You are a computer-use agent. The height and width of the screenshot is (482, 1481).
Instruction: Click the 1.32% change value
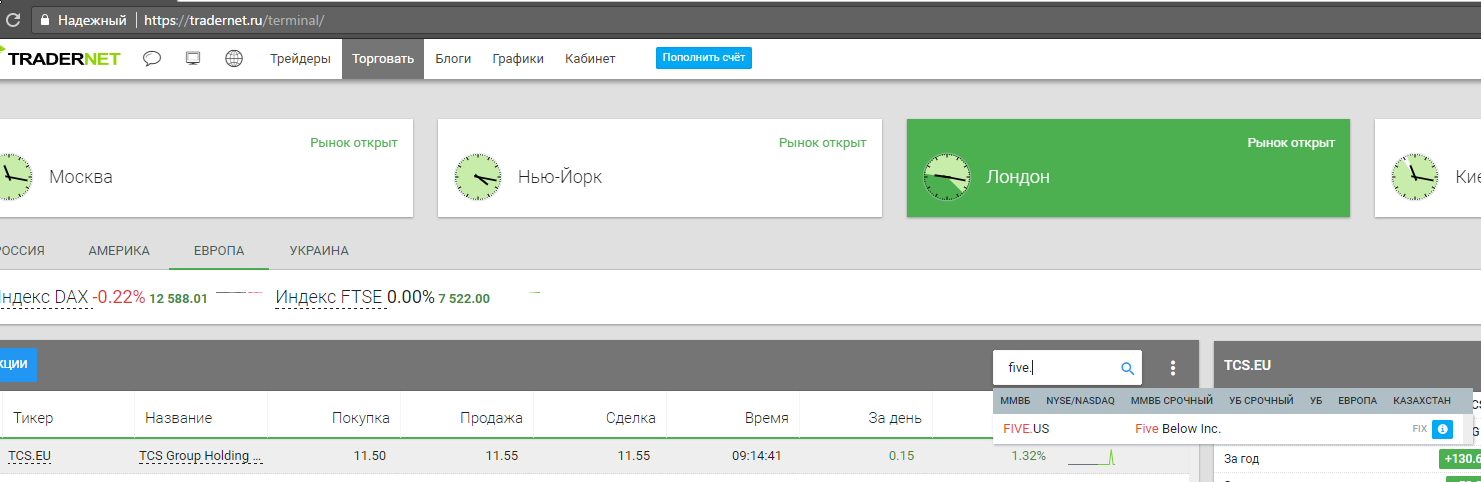(1028, 456)
